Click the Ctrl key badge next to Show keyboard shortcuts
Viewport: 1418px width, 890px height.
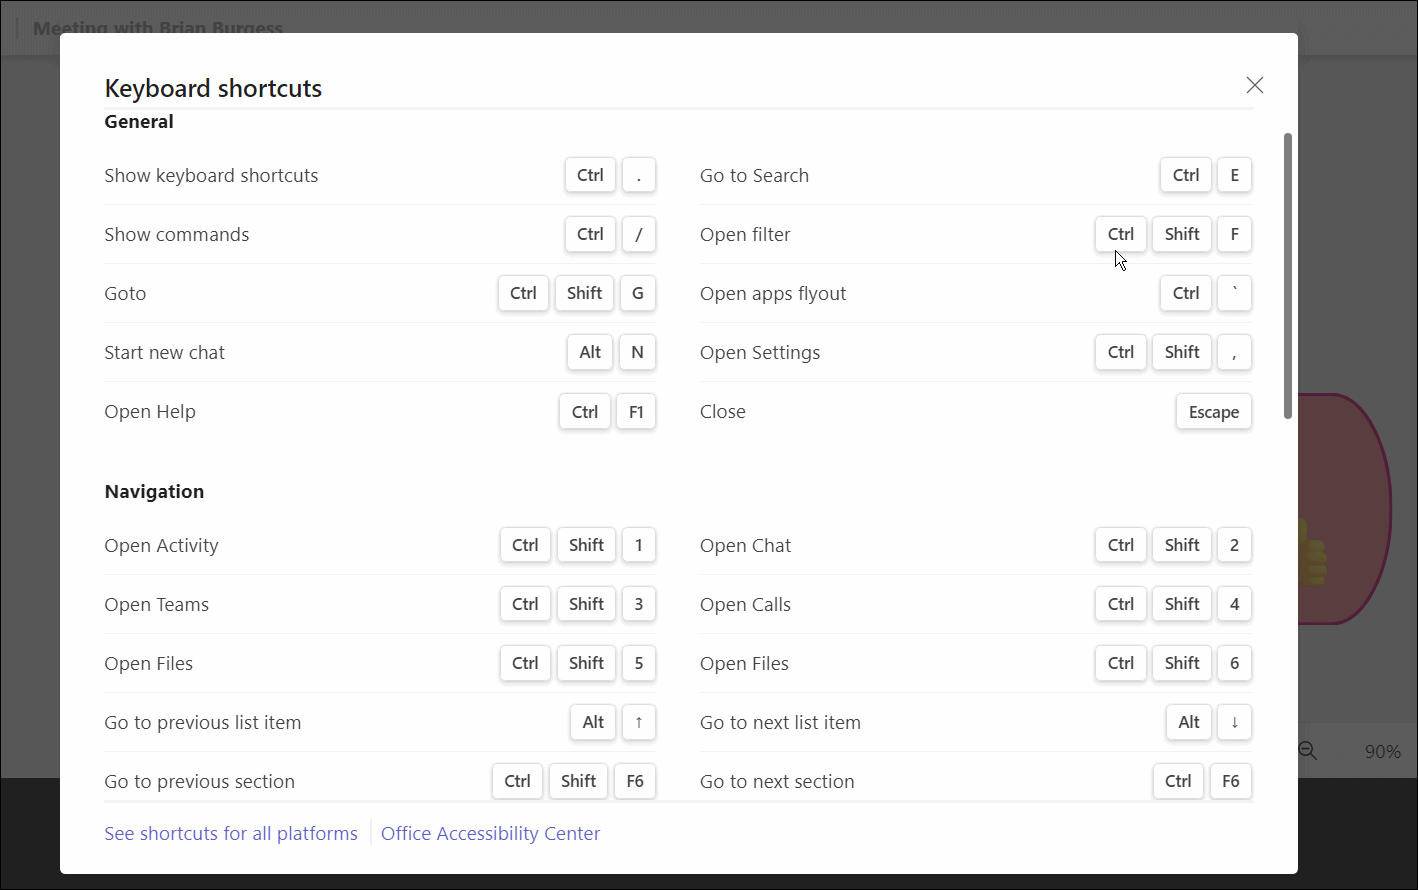590,174
